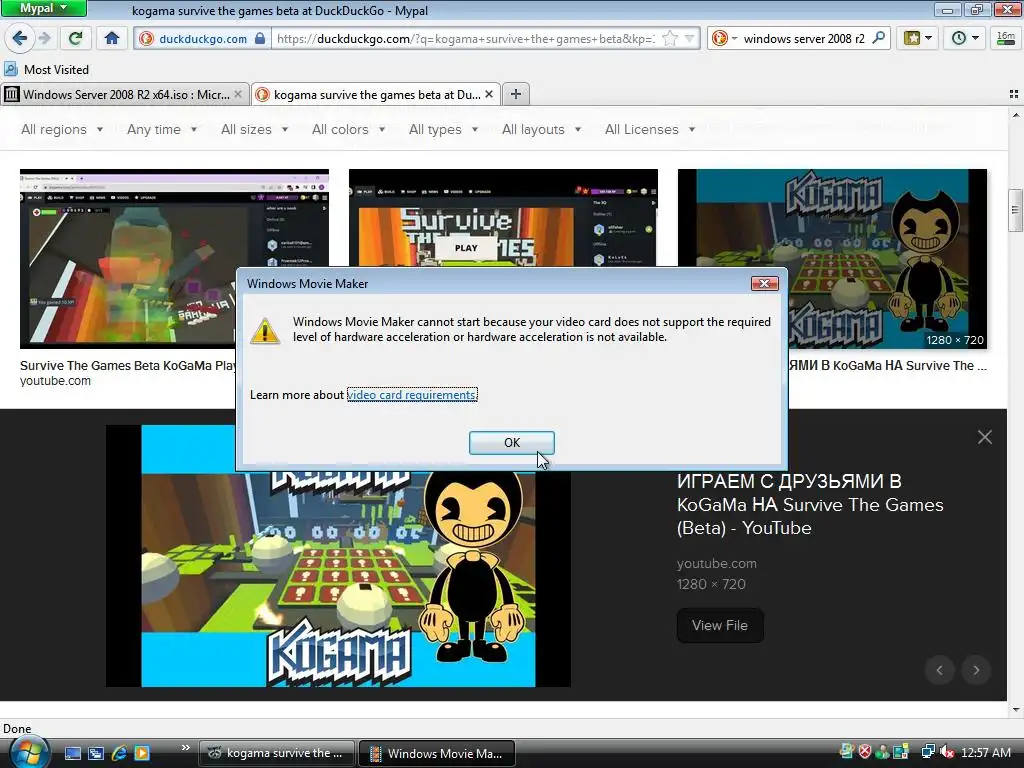
Task: Expand the All types filter
Action: coord(443,129)
